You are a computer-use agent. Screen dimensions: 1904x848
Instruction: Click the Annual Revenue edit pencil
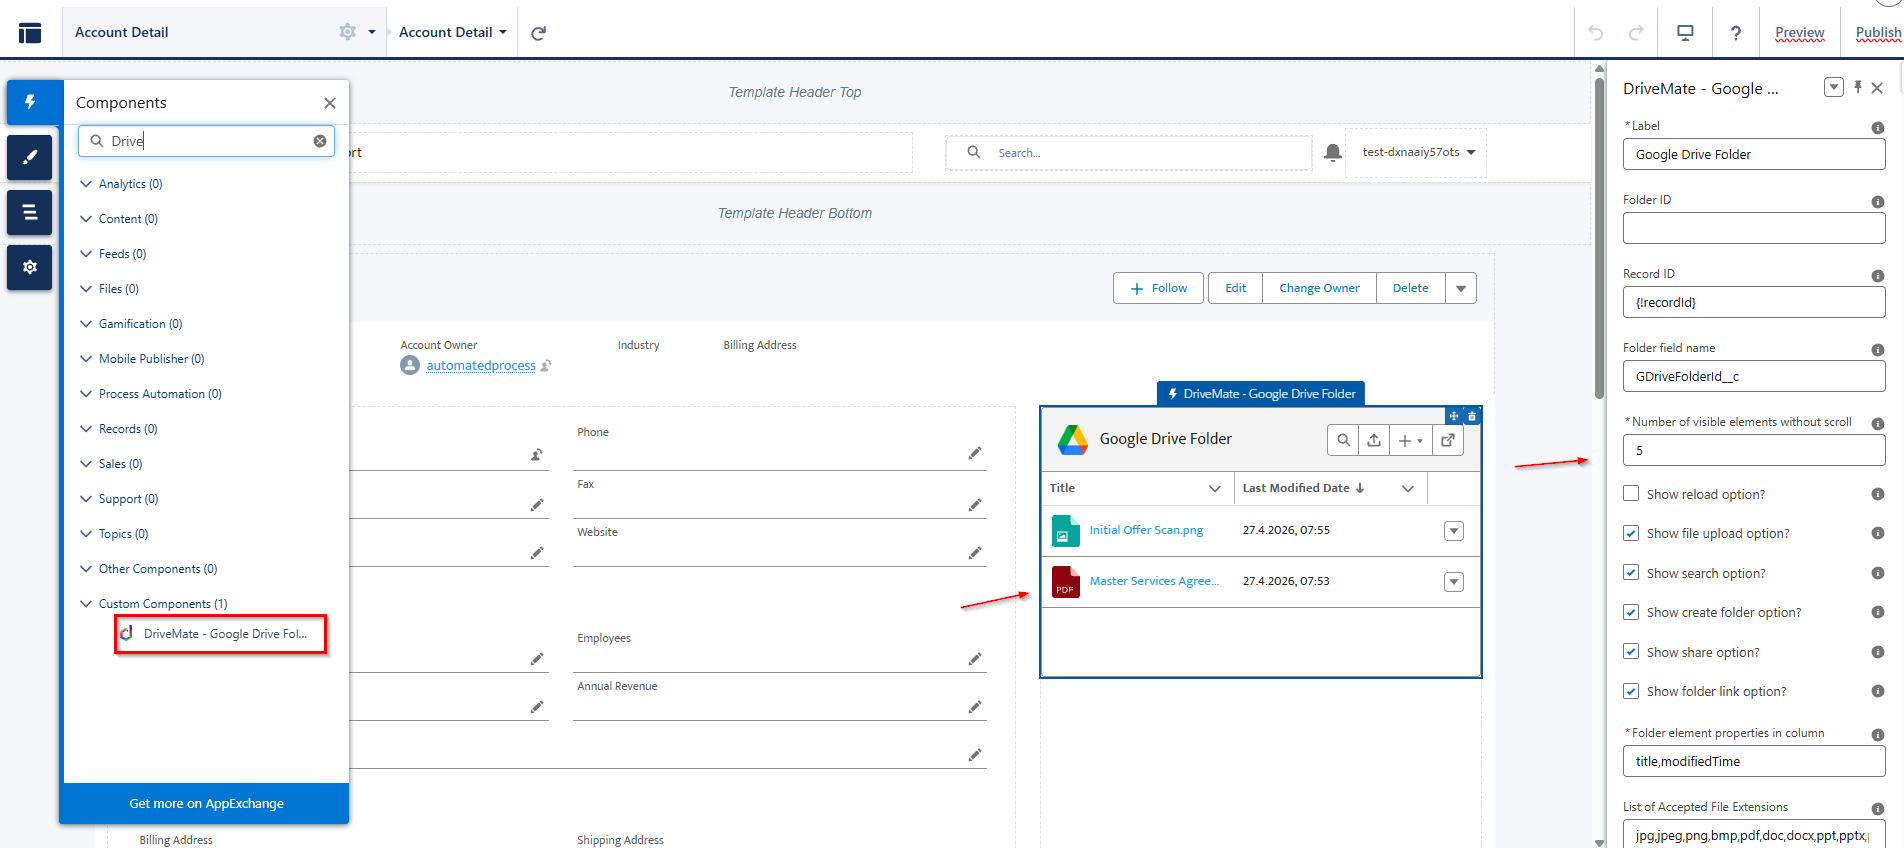974,707
